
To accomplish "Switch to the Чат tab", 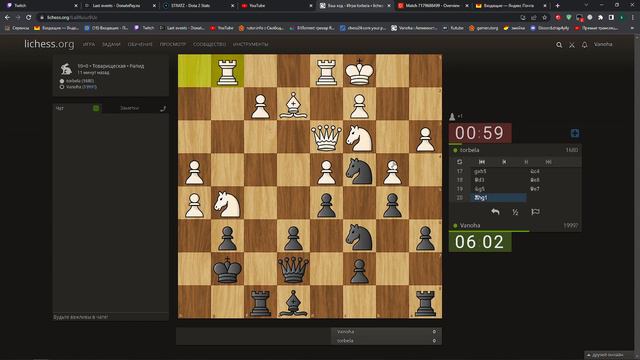I will tap(60, 108).
